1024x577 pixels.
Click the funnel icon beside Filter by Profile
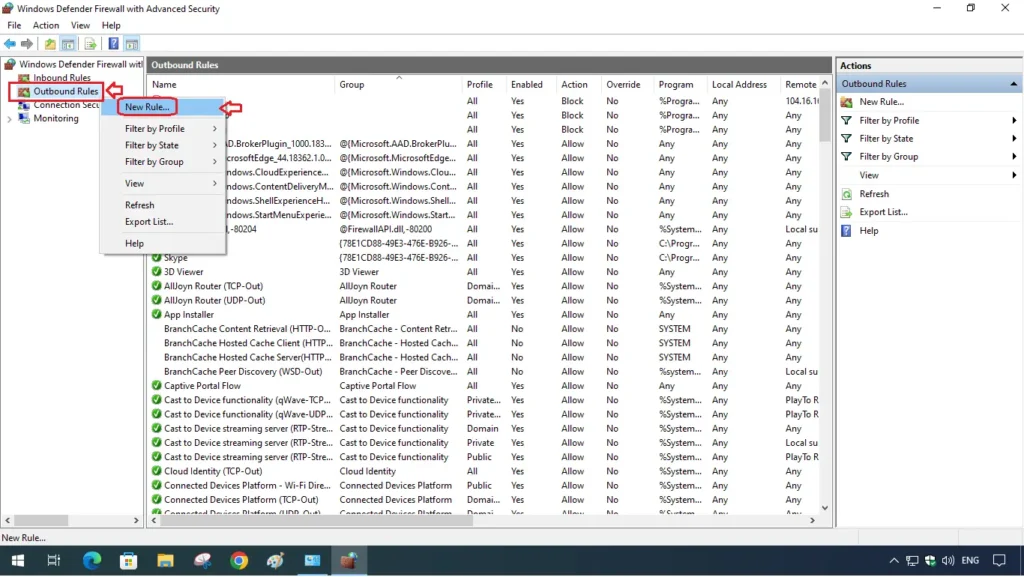846,120
